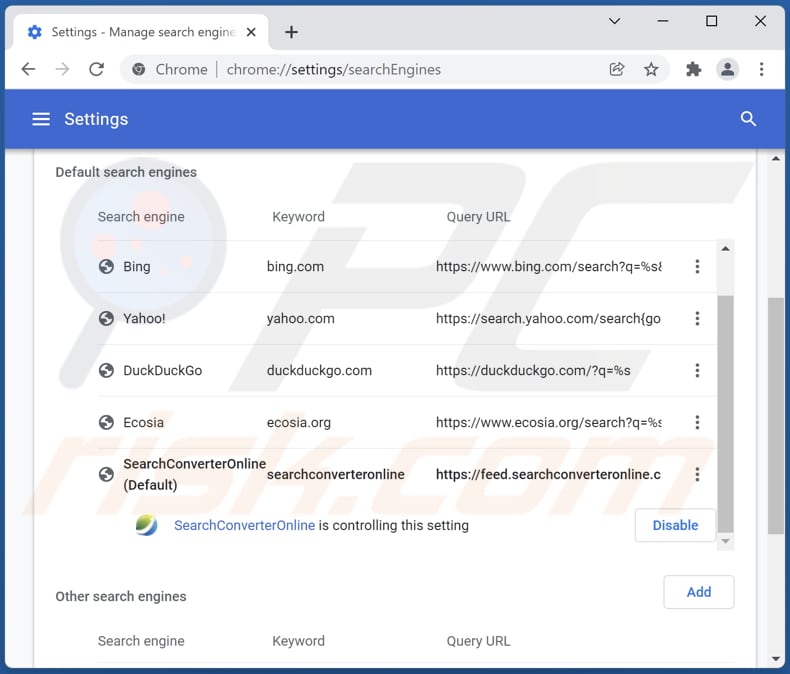Click the list scrollbar up arrow
The height and width of the screenshot is (674, 790).
tap(725, 249)
